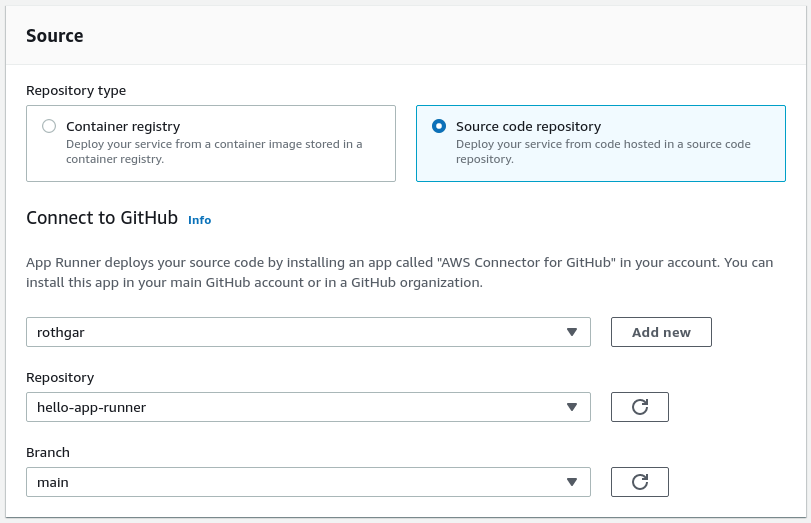Screen dimensions: 811x523
Task: Click the arrow on the rothgar dropdown
Action: point(572,332)
